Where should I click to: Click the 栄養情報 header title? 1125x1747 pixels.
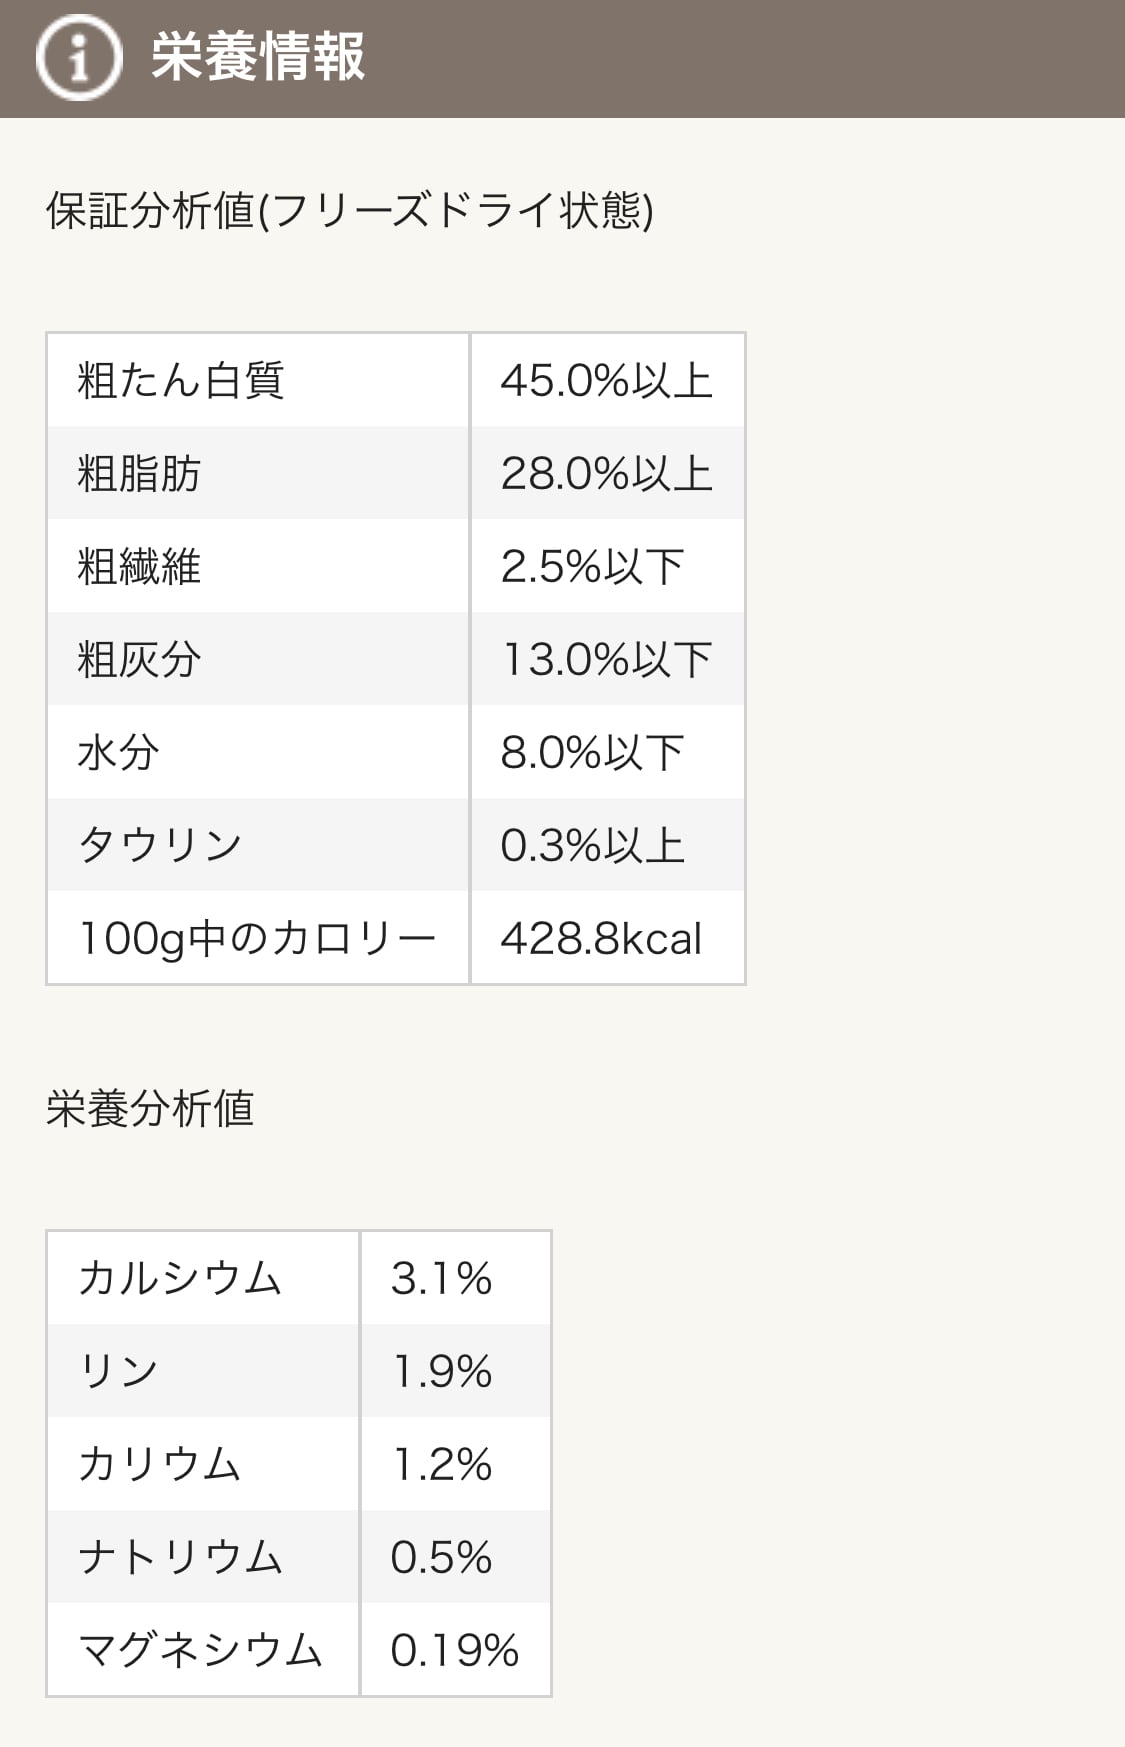pyautogui.click(x=258, y=57)
